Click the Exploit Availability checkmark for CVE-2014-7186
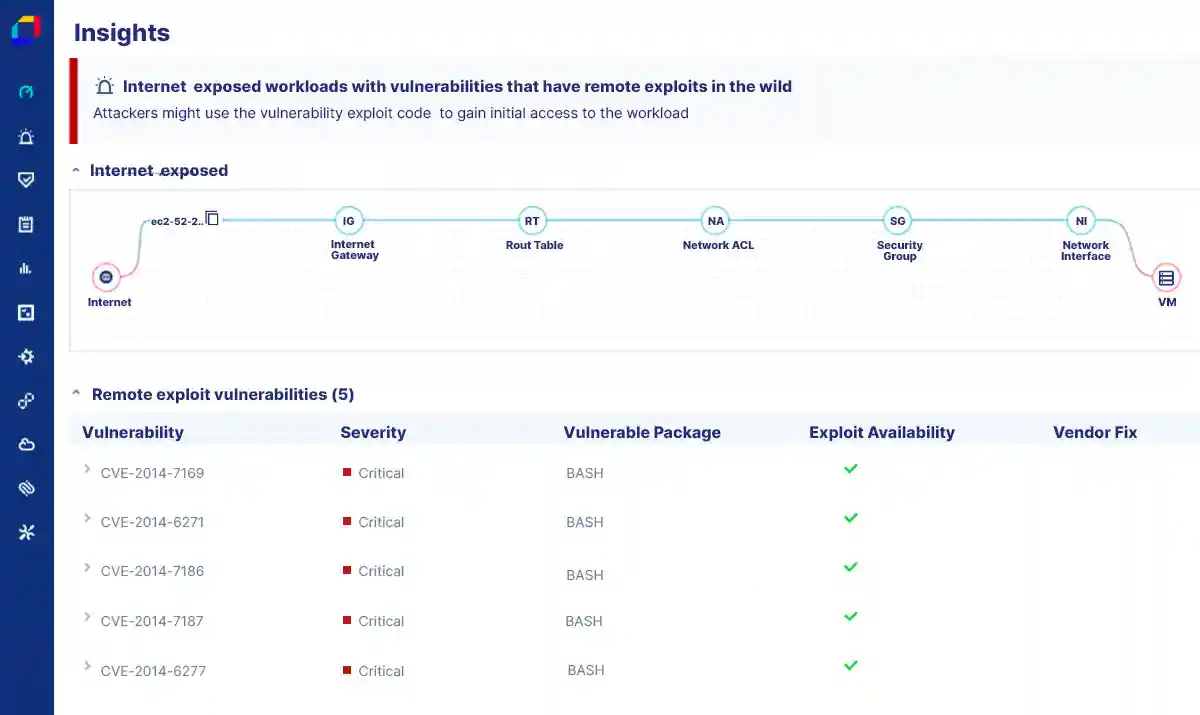 (850, 567)
